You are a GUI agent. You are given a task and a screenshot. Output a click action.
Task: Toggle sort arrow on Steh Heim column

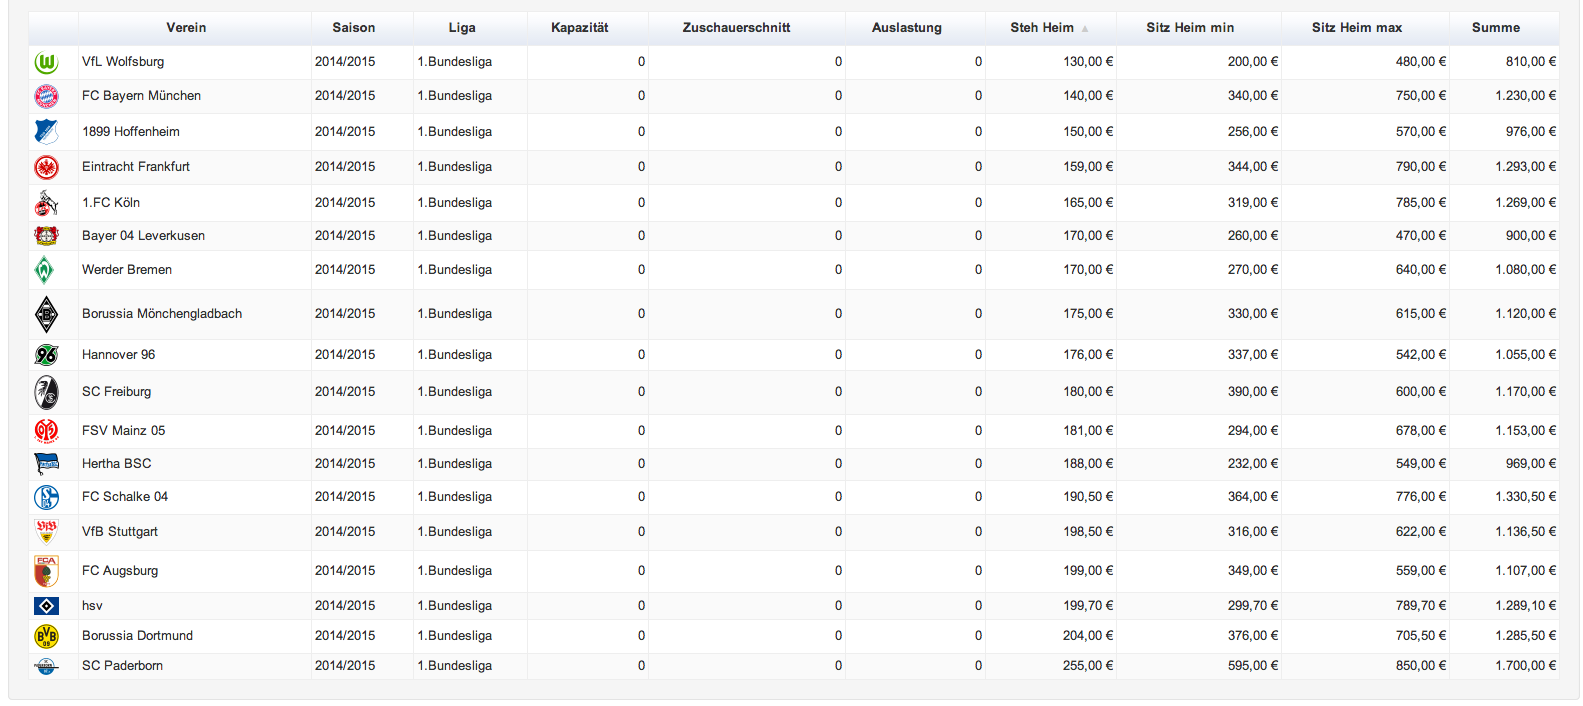coord(1085,29)
